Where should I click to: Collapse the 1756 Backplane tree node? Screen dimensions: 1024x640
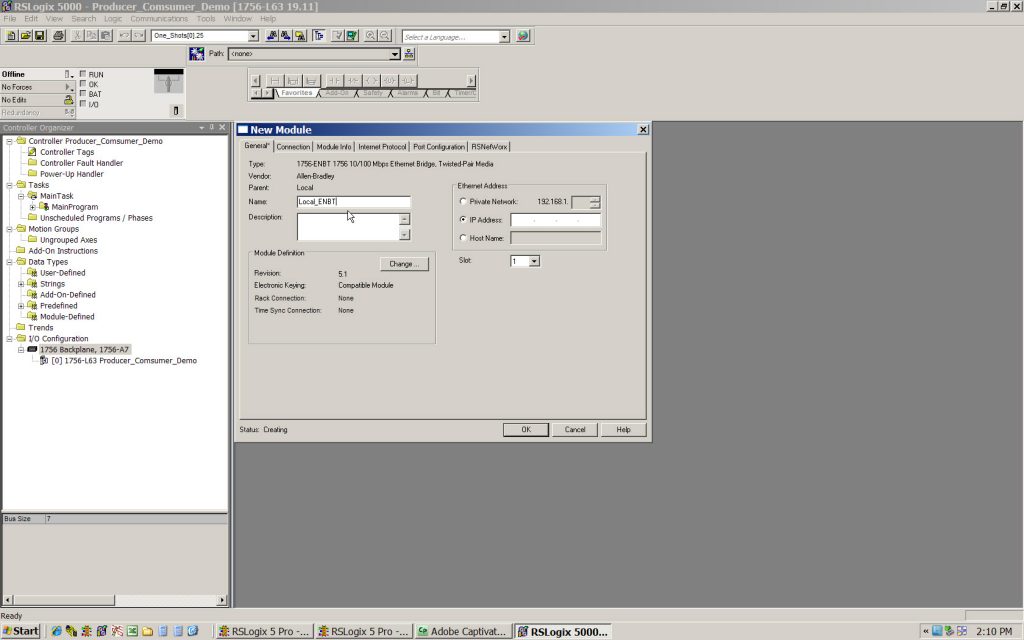click(x=21, y=350)
